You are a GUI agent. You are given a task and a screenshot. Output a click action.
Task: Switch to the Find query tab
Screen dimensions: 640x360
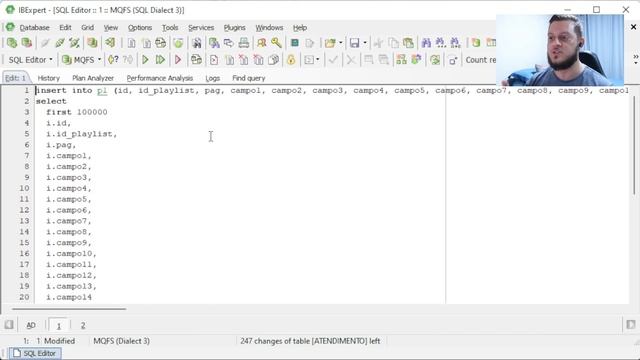[x=249, y=78]
